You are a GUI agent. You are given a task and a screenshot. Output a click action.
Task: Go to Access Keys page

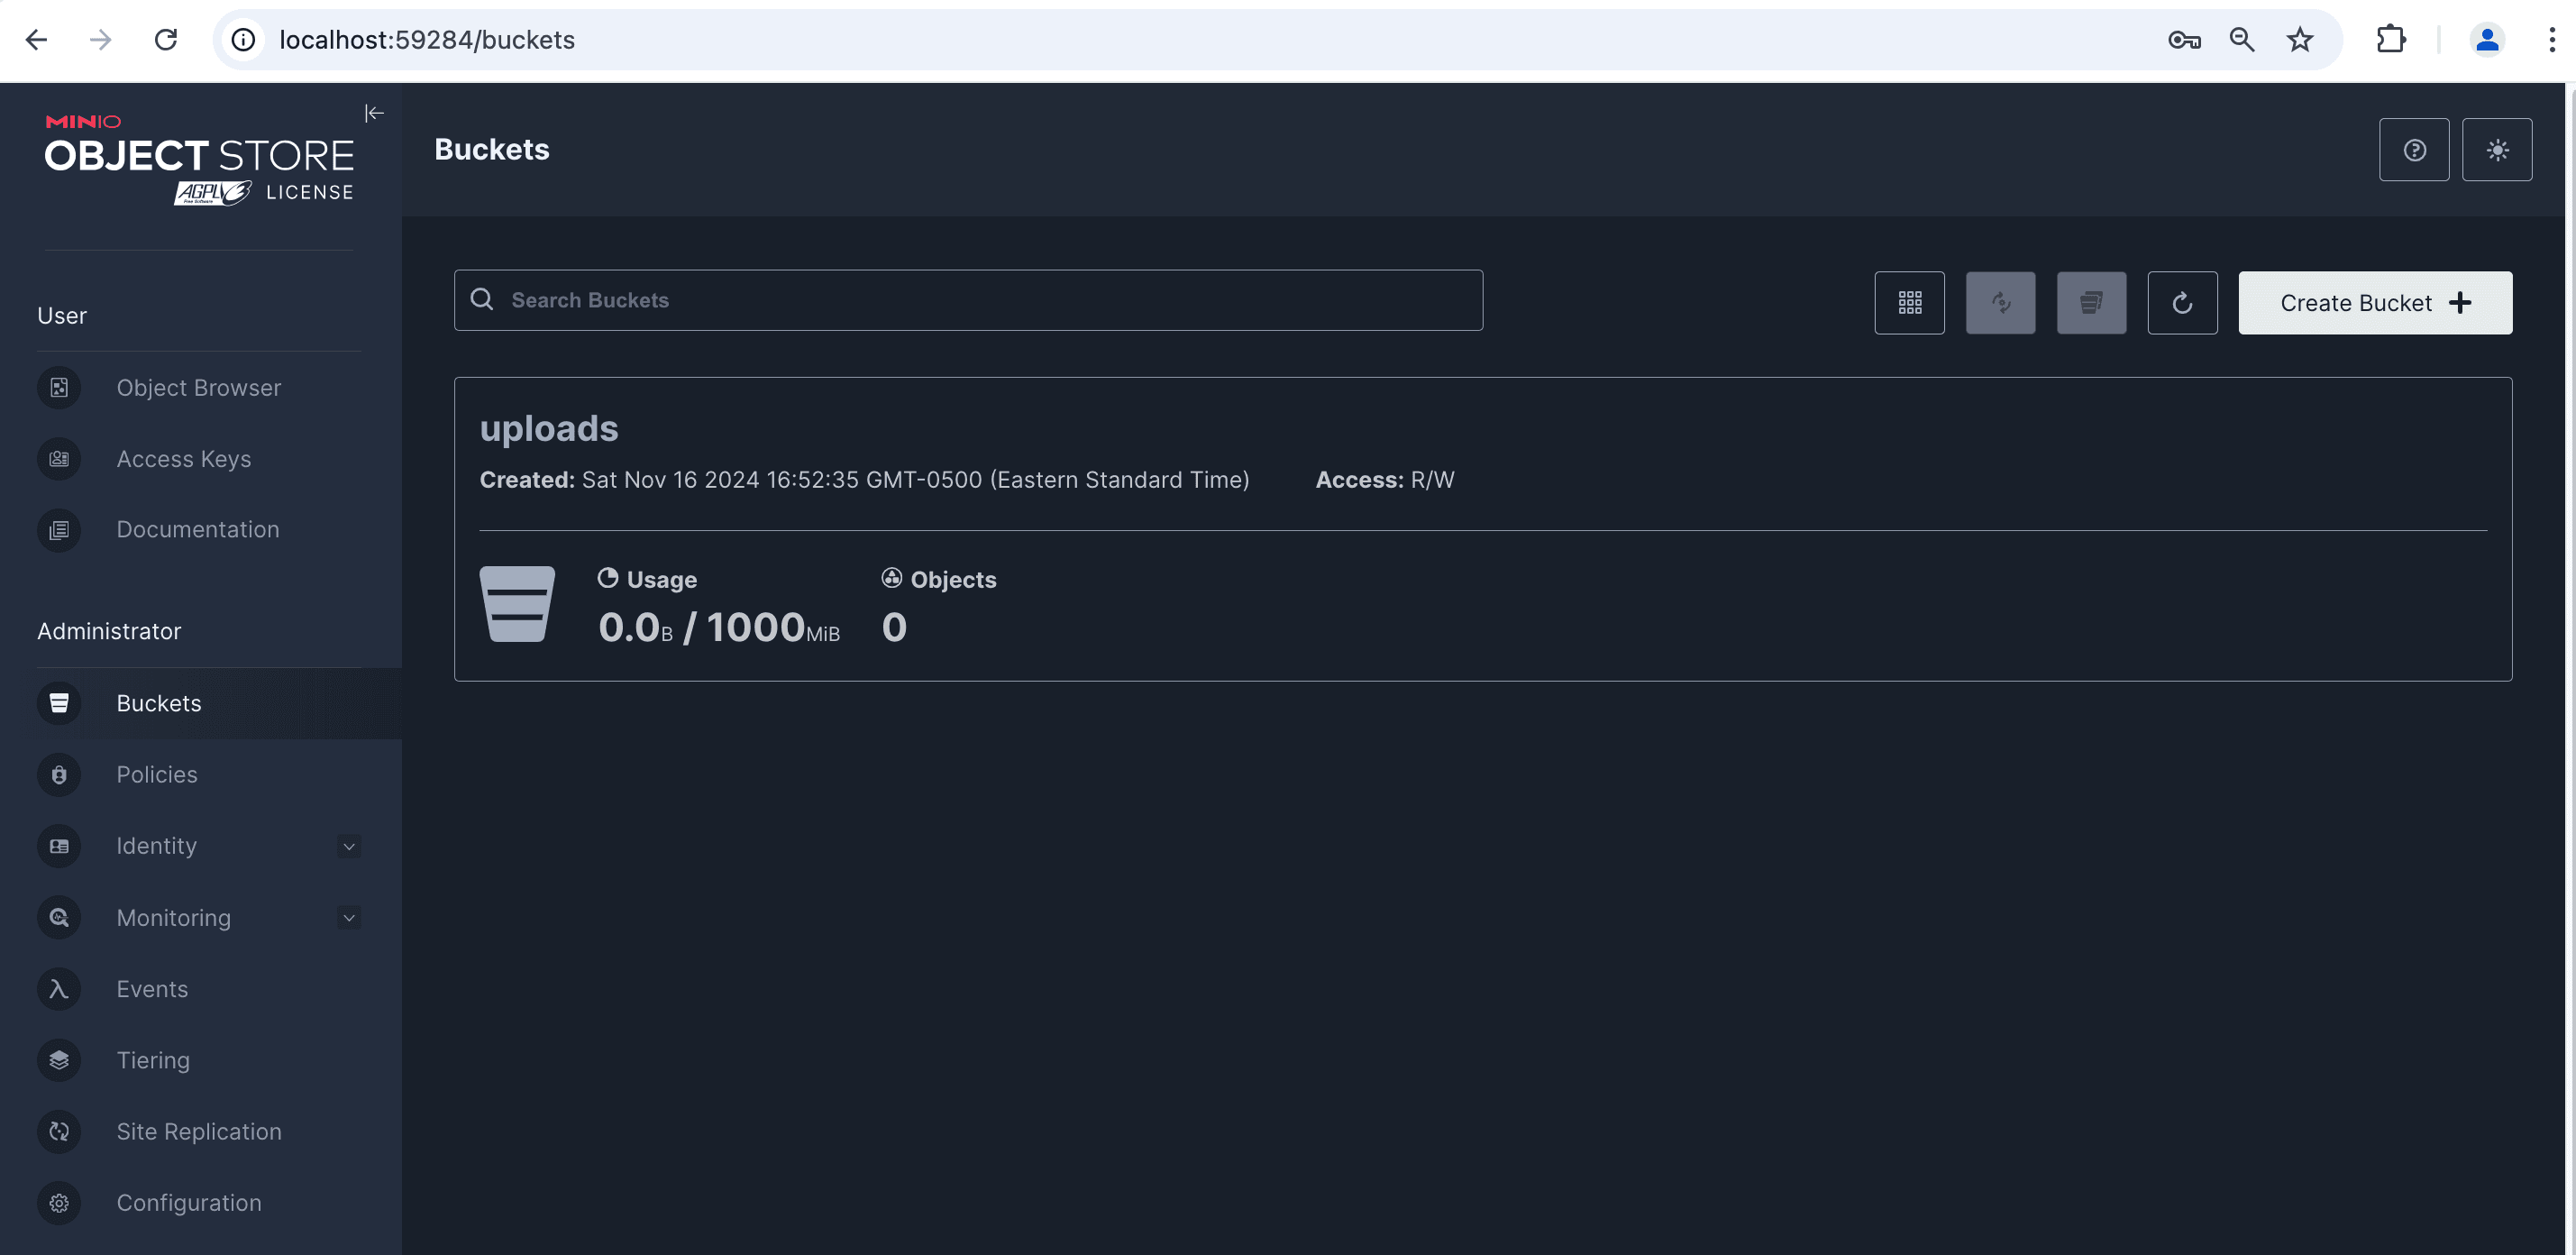click(x=183, y=459)
